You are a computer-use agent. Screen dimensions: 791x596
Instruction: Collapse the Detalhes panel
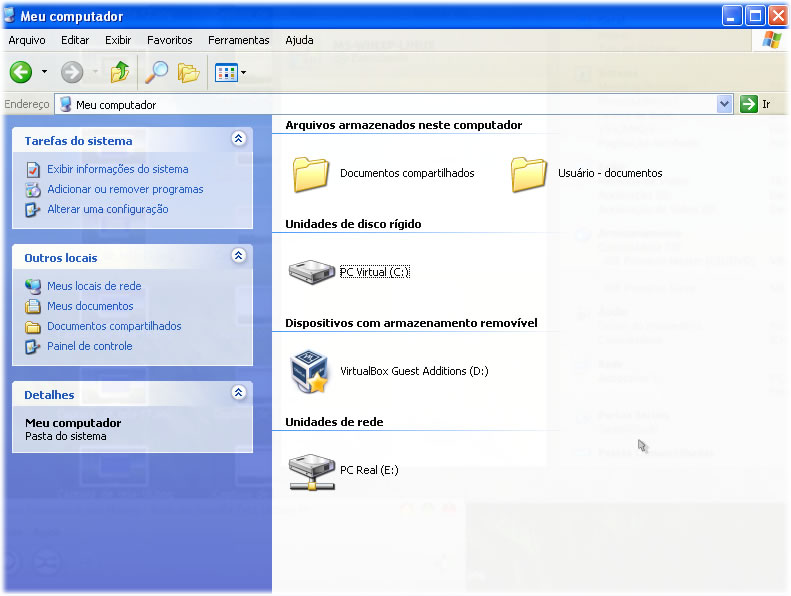click(x=239, y=392)
